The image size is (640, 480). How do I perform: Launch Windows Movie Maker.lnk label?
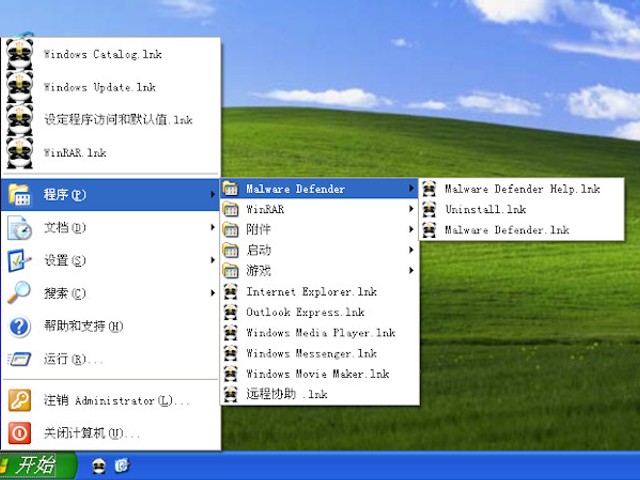pyautogui.click(x=318, y=374)
